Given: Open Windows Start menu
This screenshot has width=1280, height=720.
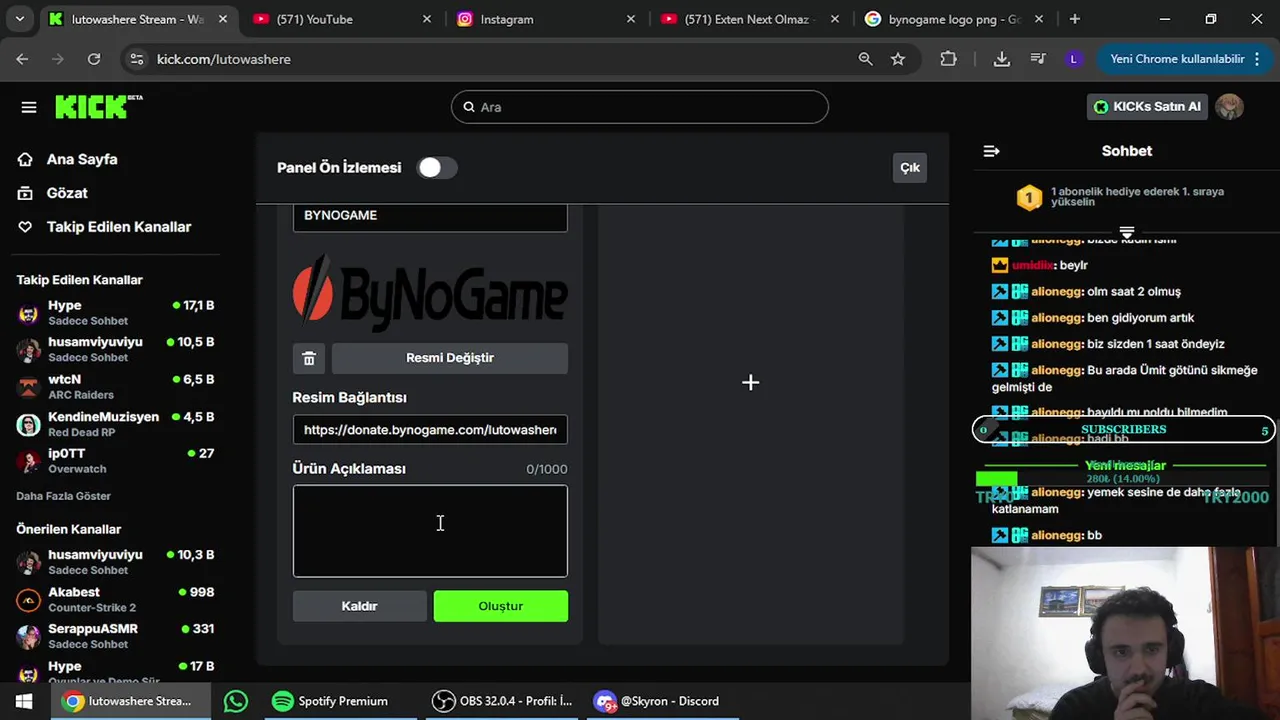Looking at the screenshot, I should pyautogui.click(x=24, y=701).
